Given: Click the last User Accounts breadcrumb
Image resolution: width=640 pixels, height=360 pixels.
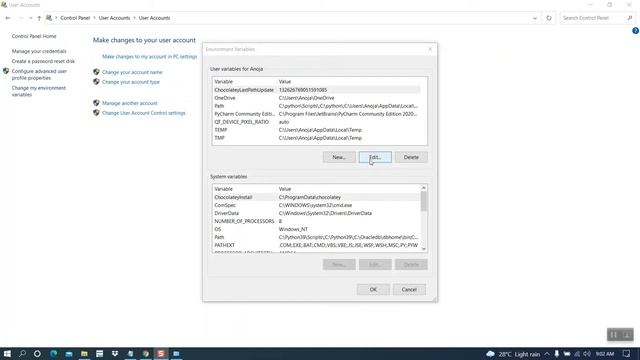Looking at the screenshot, I should pyautogui.click(x=154, y=18).
